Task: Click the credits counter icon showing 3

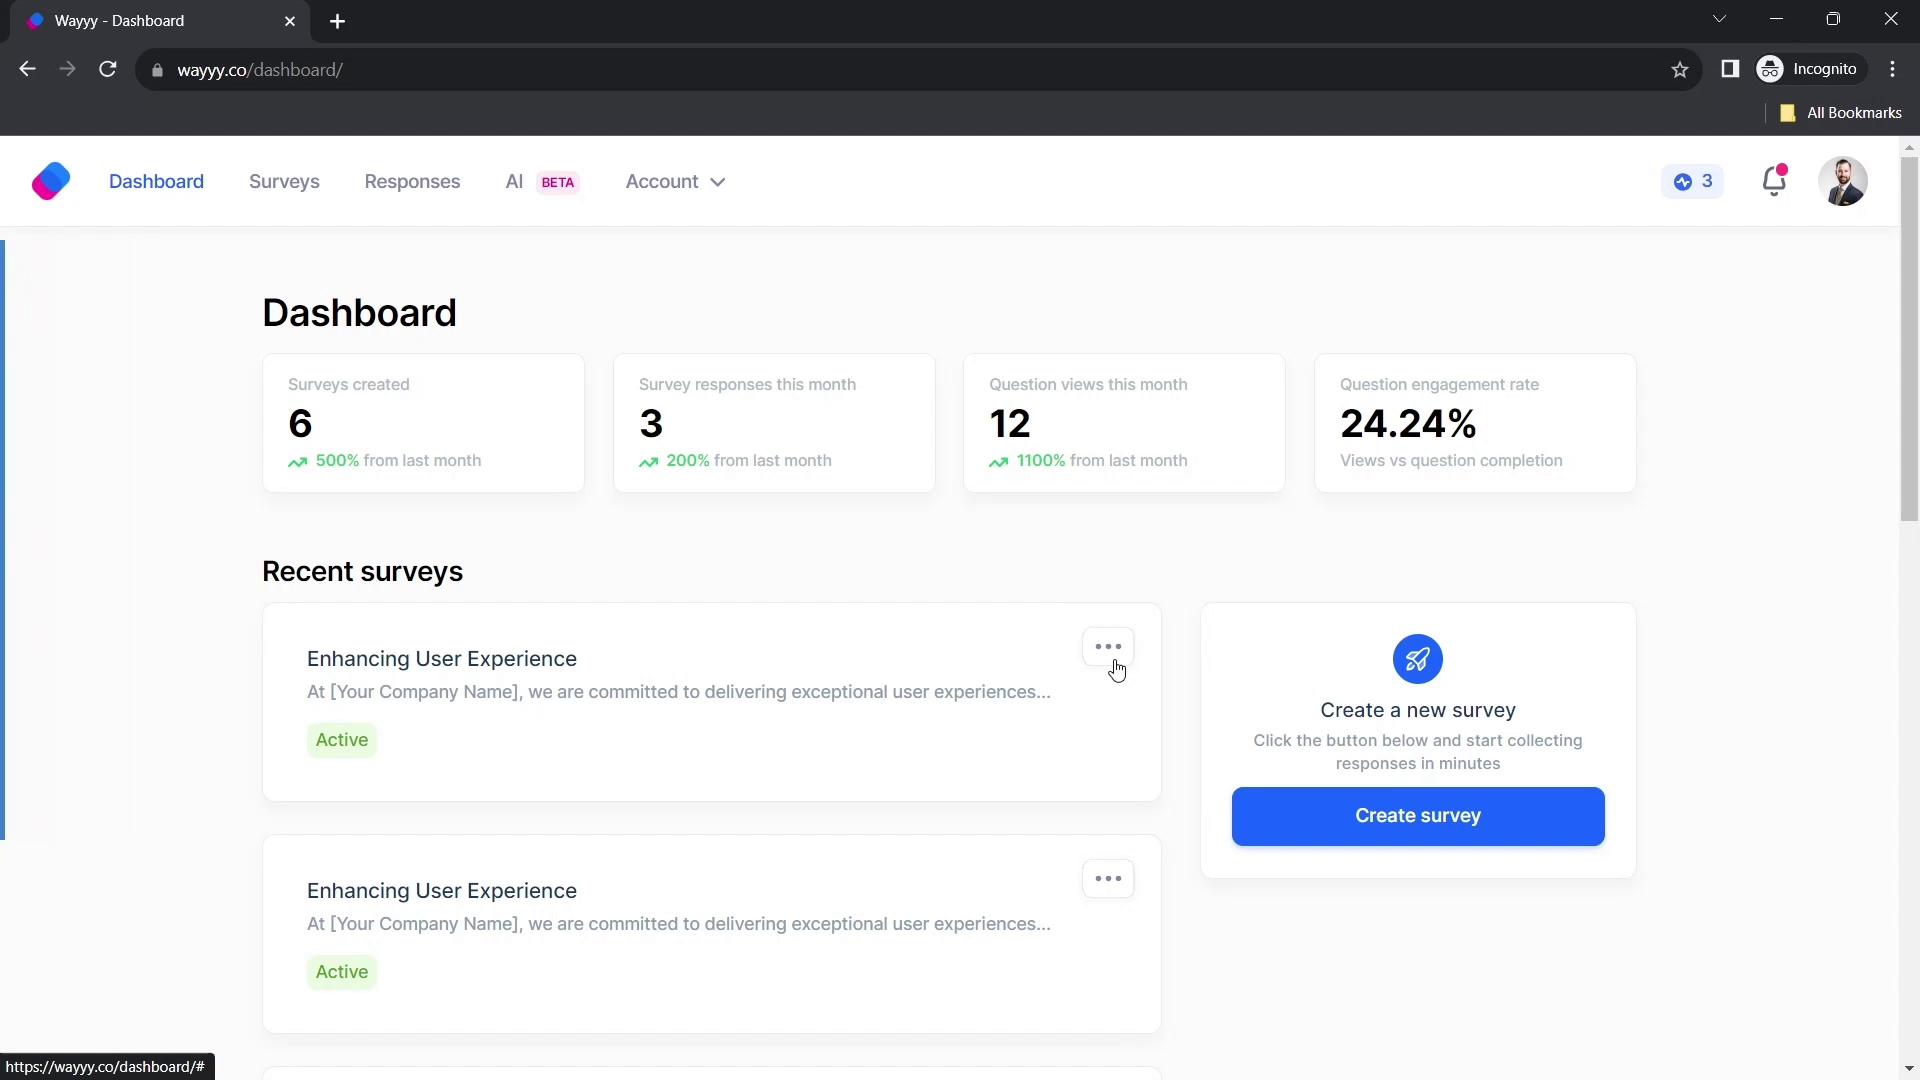Action: (1693, 181)
